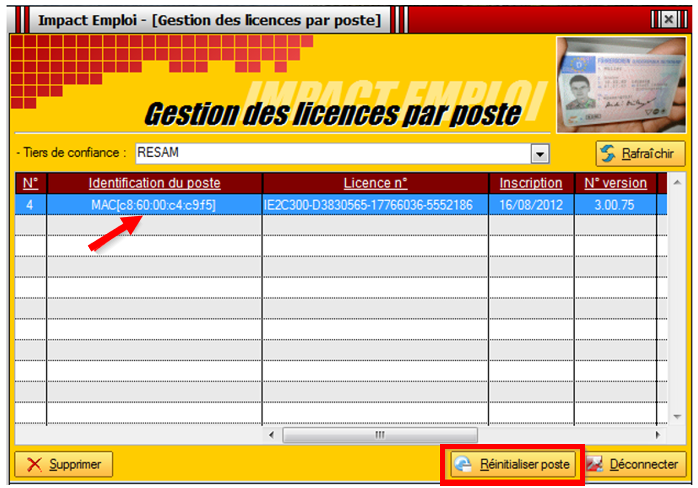Click the horizontal scrollbar right arrow

coord(658,435)
